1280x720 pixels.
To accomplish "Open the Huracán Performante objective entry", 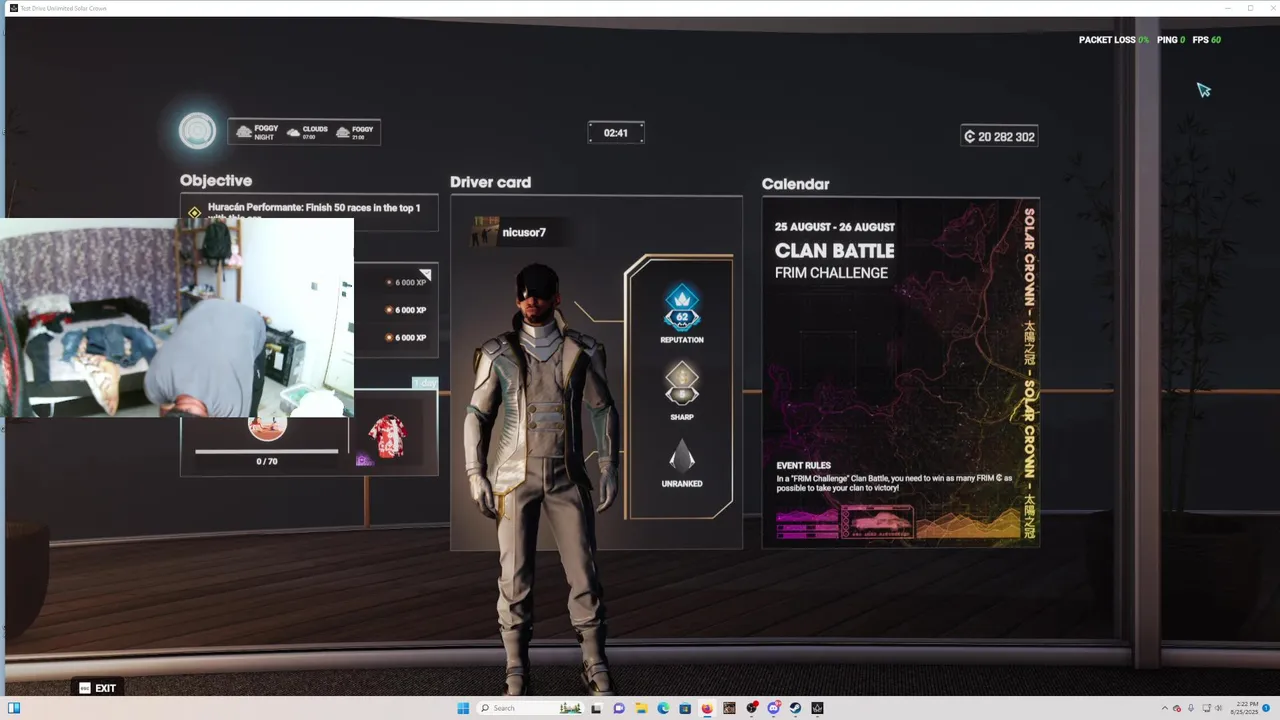I will [309, 211].
